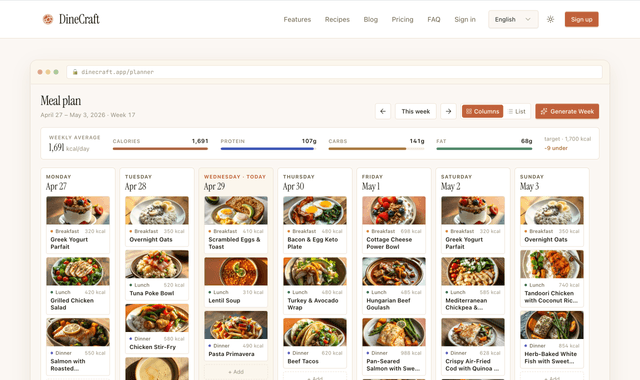Click 'Apr 29' date heading
The height and width of the screenshot is (380, 640).
(214, 187)
